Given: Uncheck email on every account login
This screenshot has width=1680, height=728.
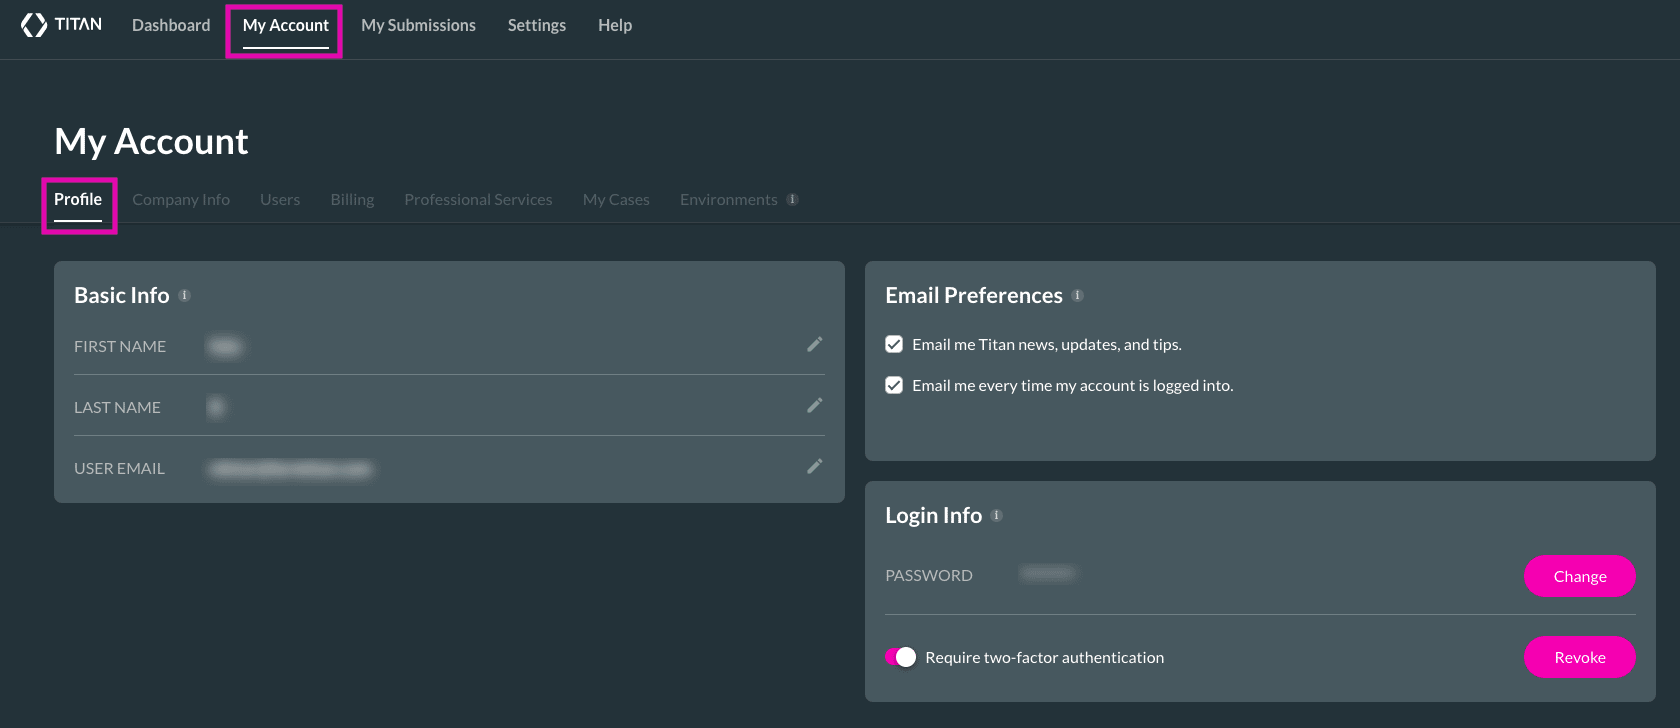Looking at the screenshot, I should coord(894,386).
